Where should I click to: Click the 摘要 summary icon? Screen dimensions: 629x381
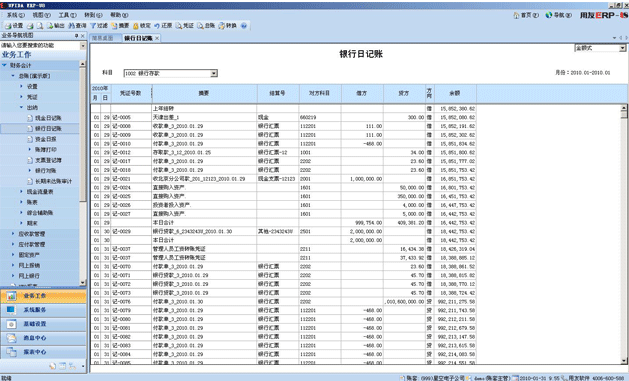tap(114, 26)
